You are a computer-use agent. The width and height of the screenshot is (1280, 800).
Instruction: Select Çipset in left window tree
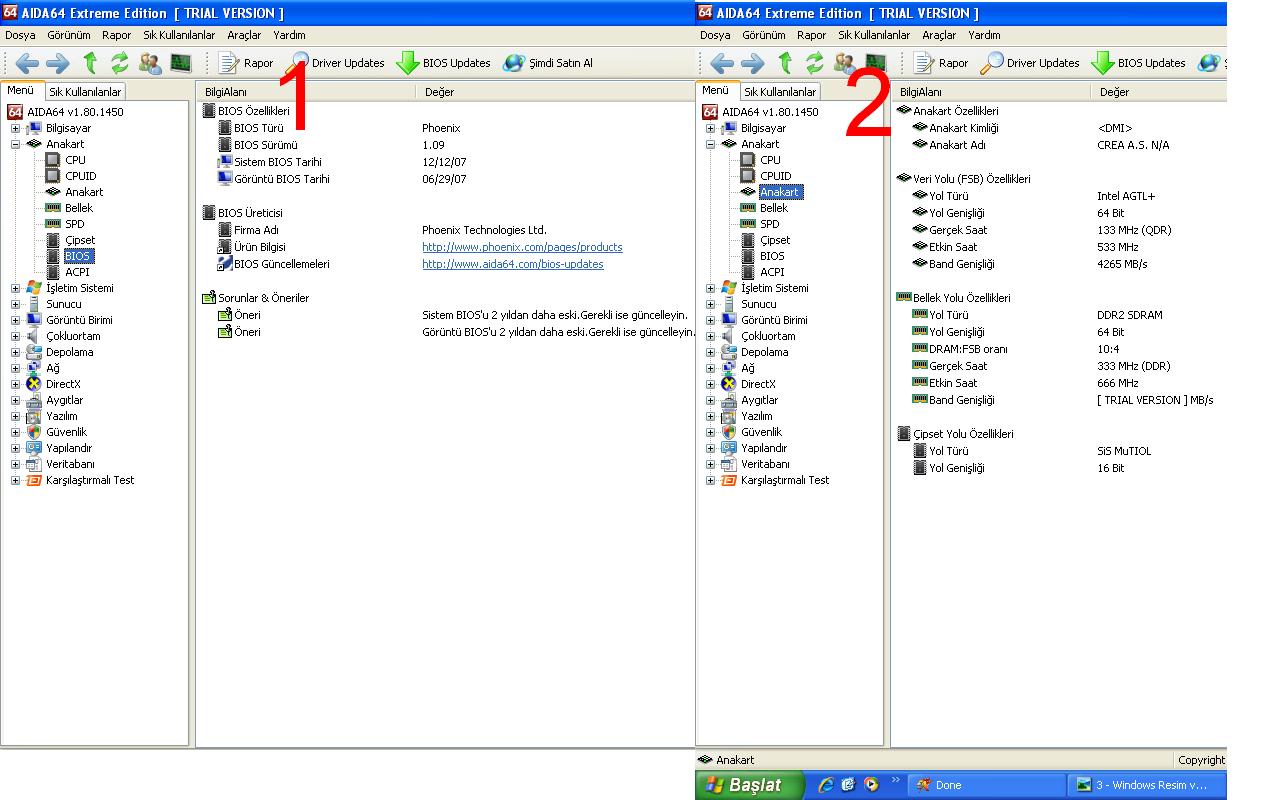tap(80, 240)
